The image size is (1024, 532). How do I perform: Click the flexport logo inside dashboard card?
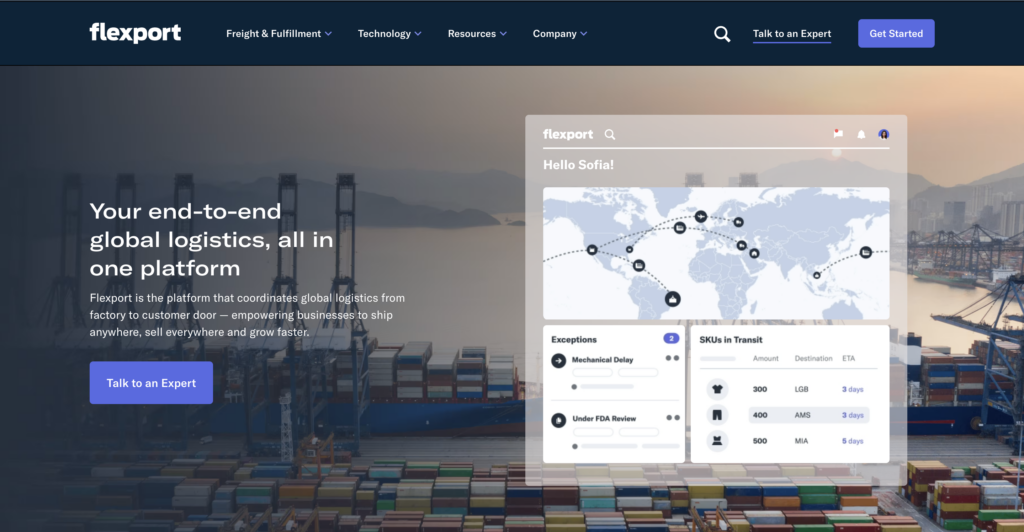(568, 134)
